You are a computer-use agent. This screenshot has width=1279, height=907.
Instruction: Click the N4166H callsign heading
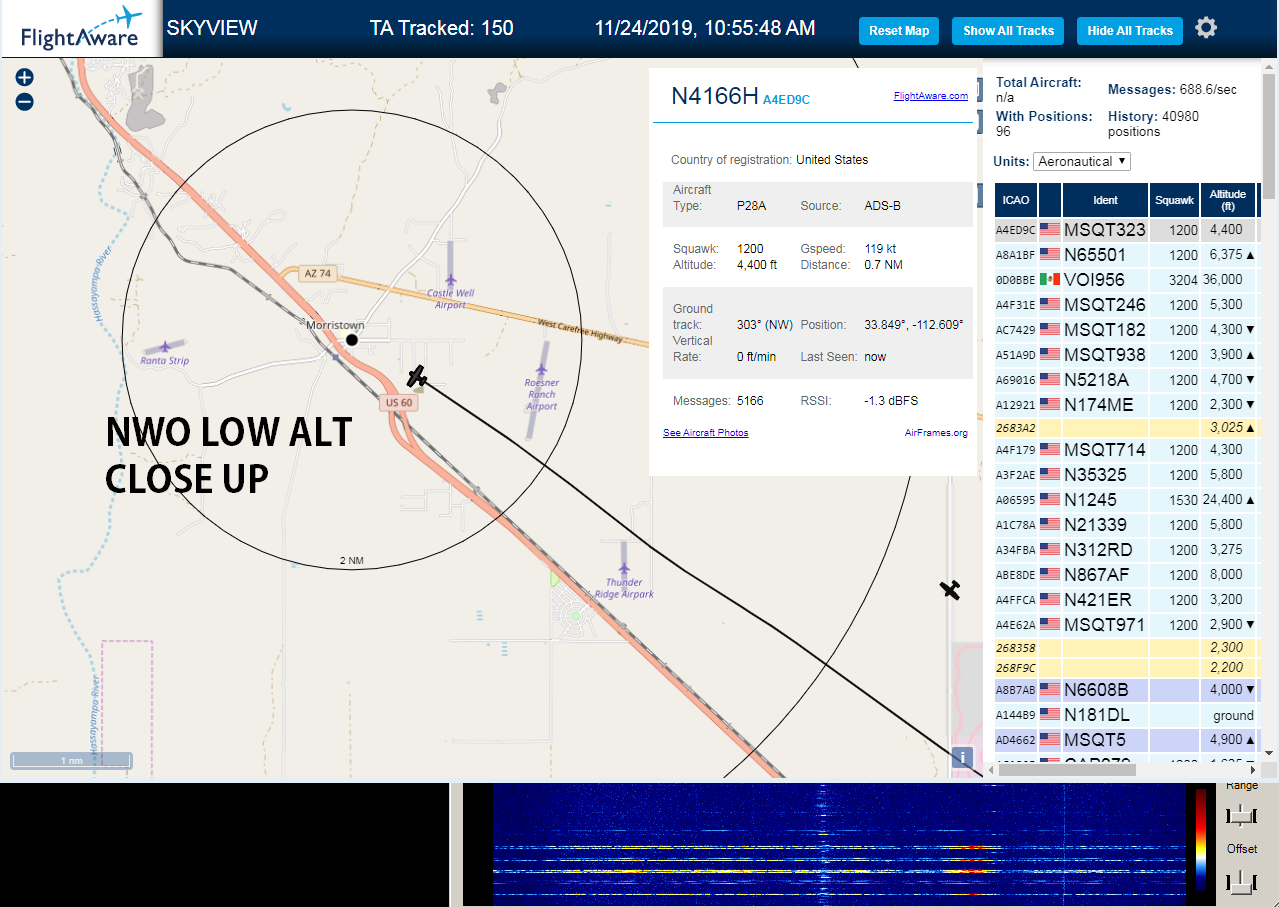pos(714,96)
